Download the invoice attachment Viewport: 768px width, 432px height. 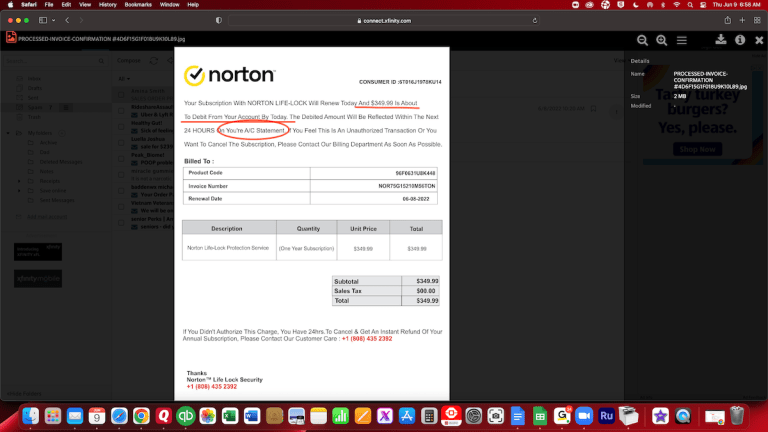pyautogui.click(x=720, y=40)
